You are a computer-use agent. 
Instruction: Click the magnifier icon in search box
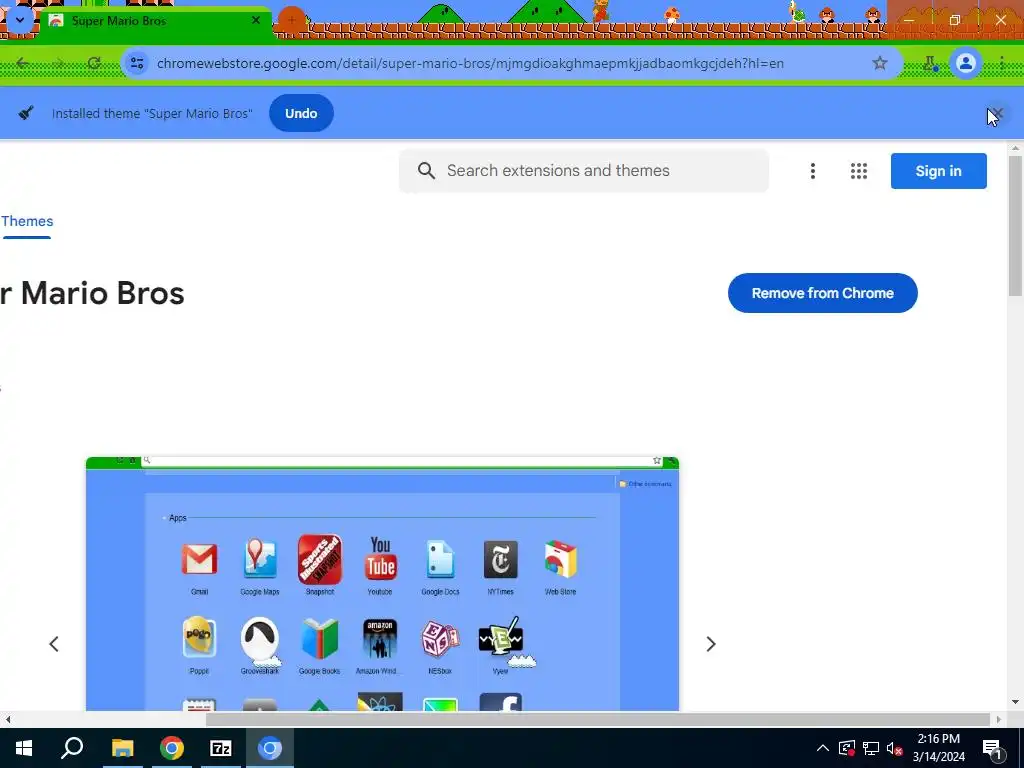click(426, 170)
